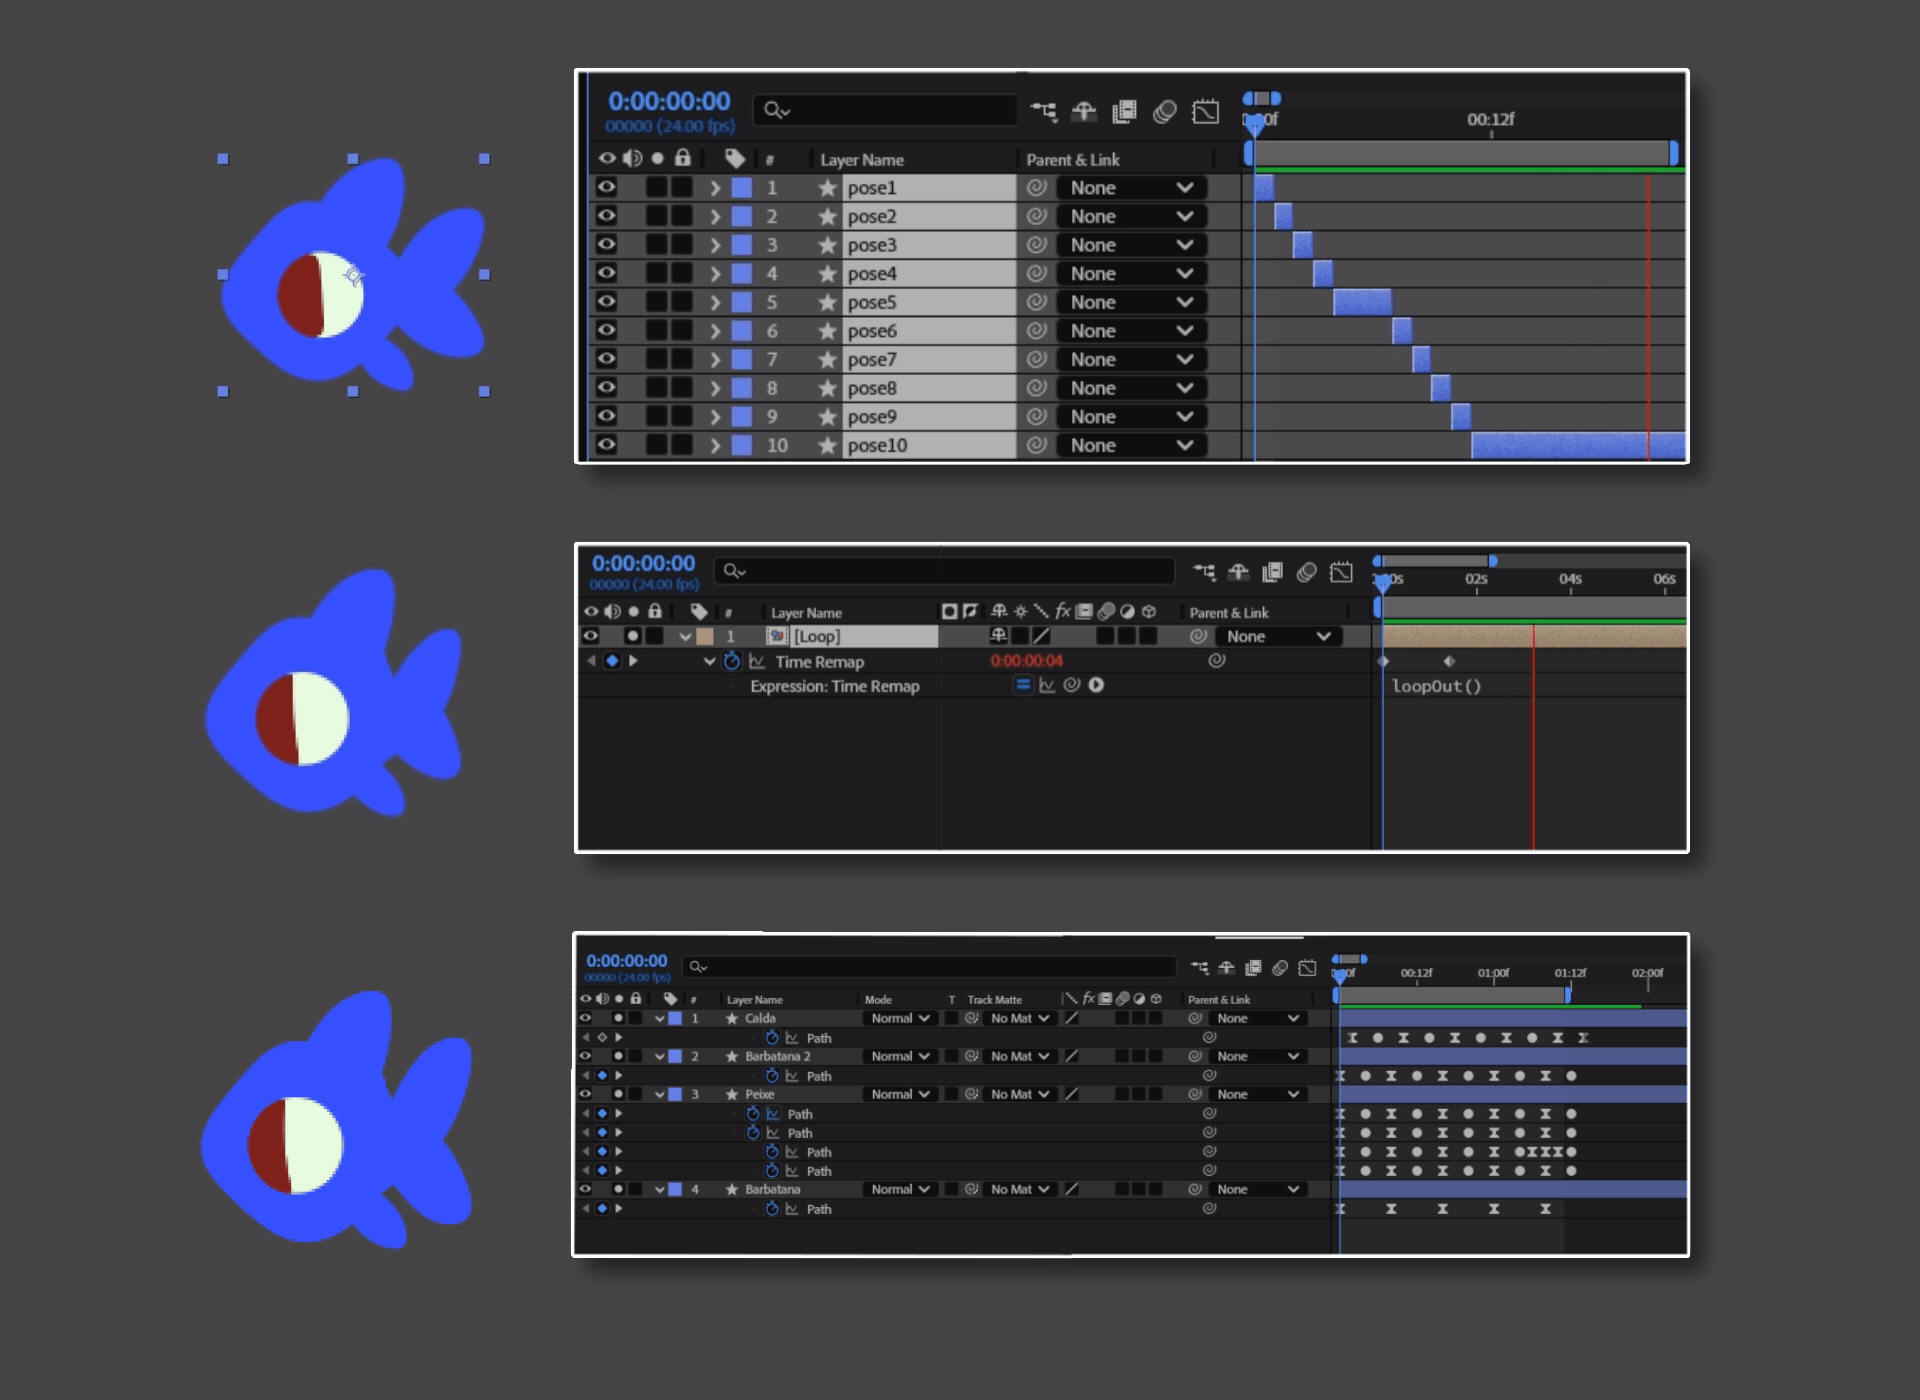Click the blue label color swatch of pose7
Viewport: 1920px width, 1400px height.
pyautogui.click(x=742, y=359)
